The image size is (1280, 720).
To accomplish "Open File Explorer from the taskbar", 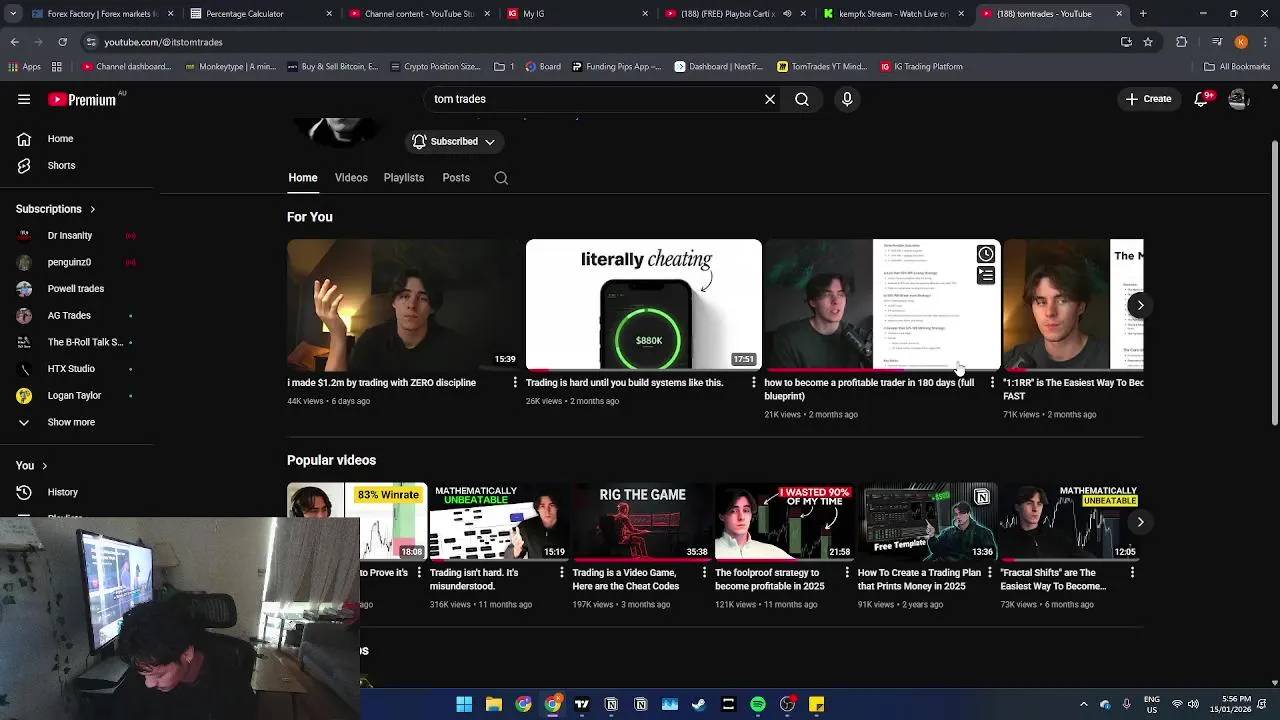I will click(494, 704).
